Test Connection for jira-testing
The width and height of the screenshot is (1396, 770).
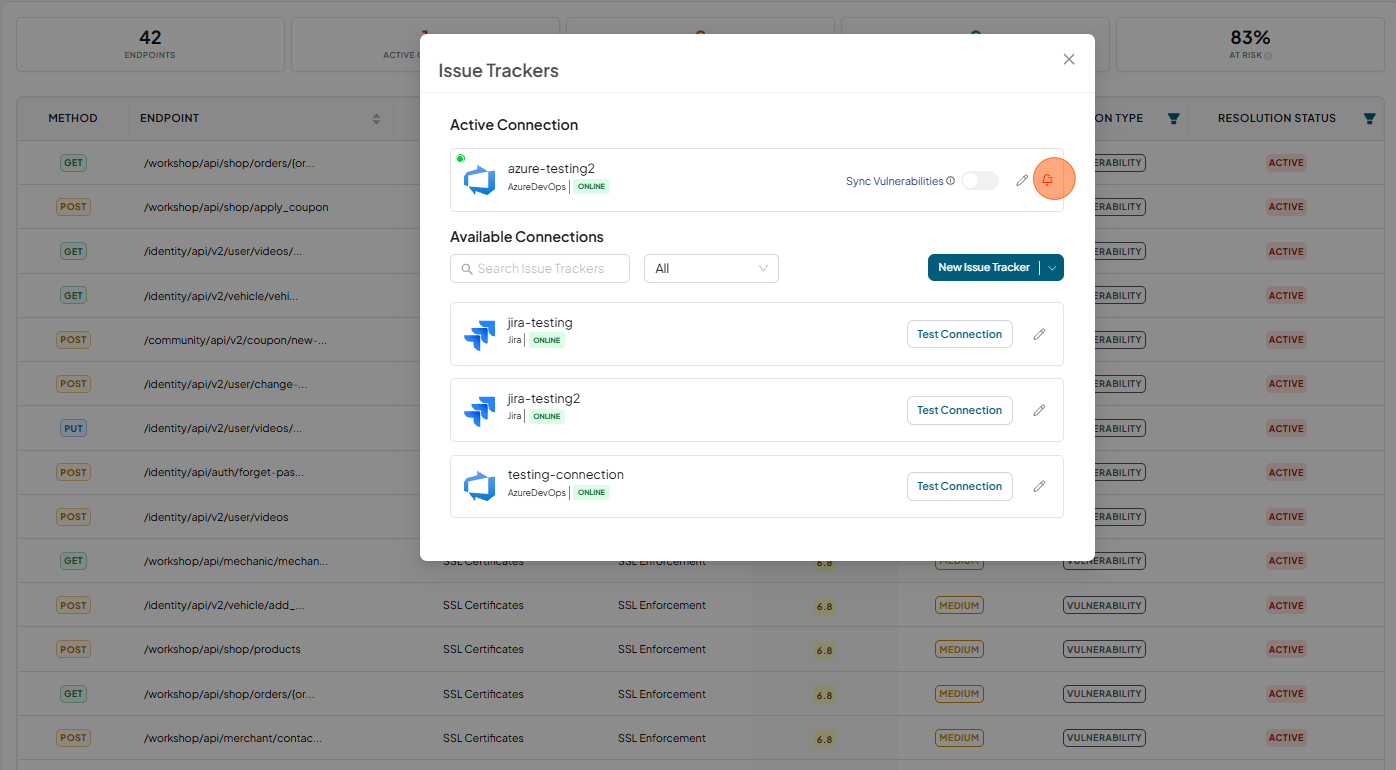tap(960, 334)
